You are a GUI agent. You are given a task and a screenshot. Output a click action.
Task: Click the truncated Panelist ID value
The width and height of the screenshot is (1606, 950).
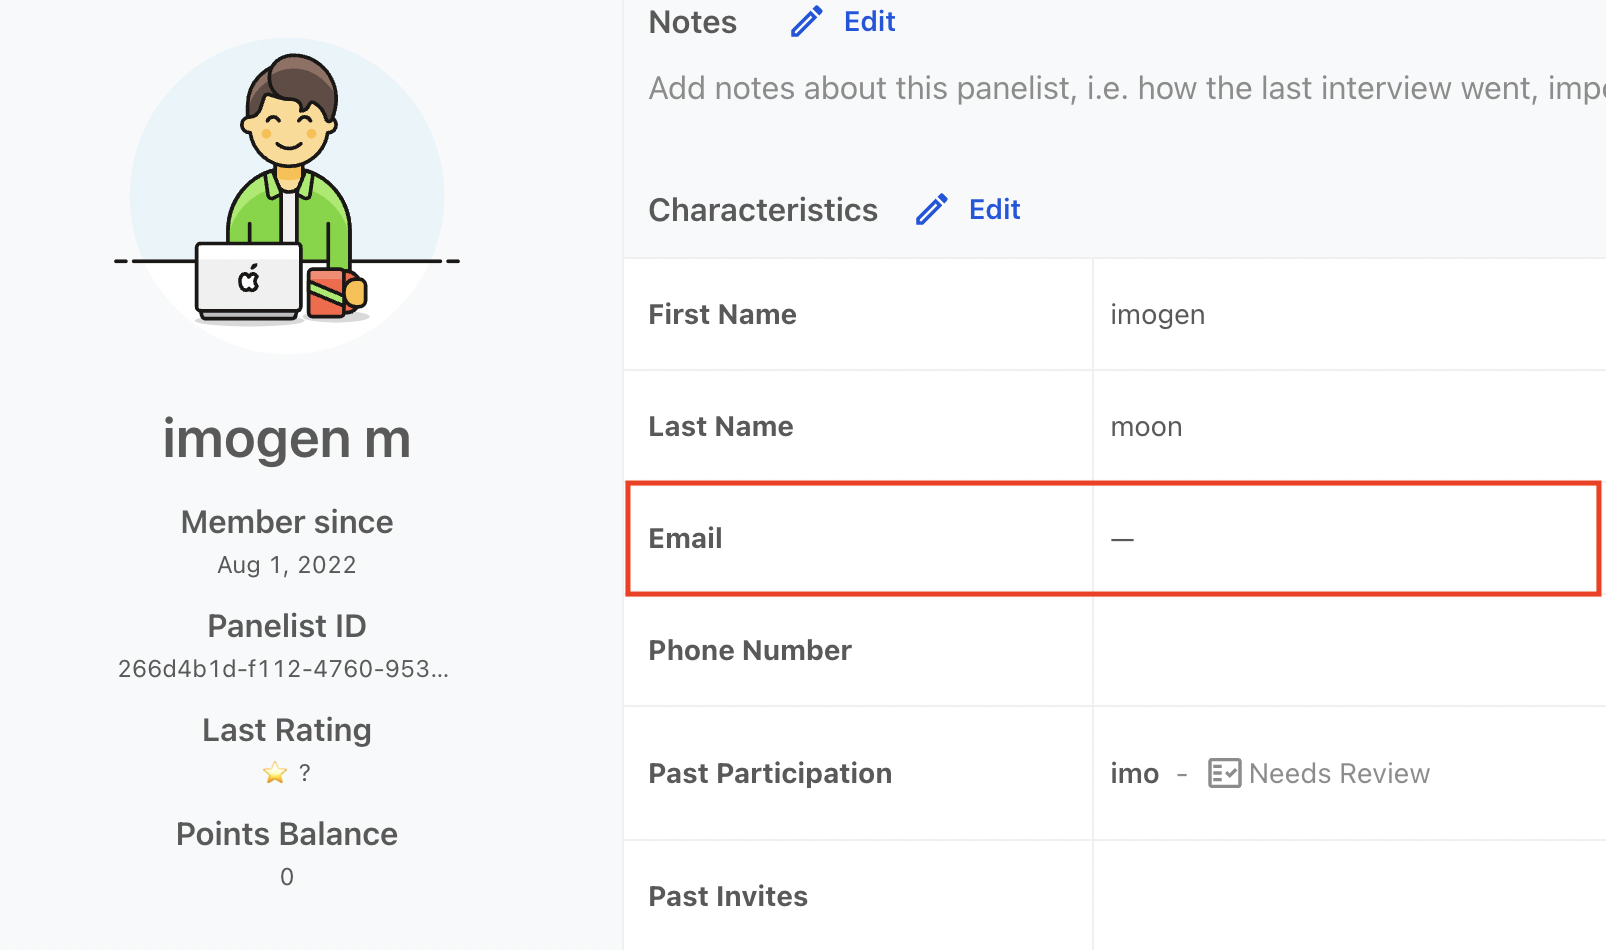pos(284,669)
